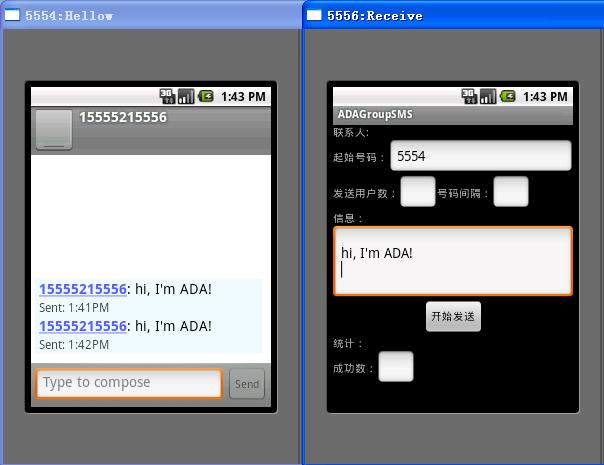Viewport: 604px width, 465px height.
Task: Tap the contact avatar for 15555215556
Action: (x=54, y=129)
